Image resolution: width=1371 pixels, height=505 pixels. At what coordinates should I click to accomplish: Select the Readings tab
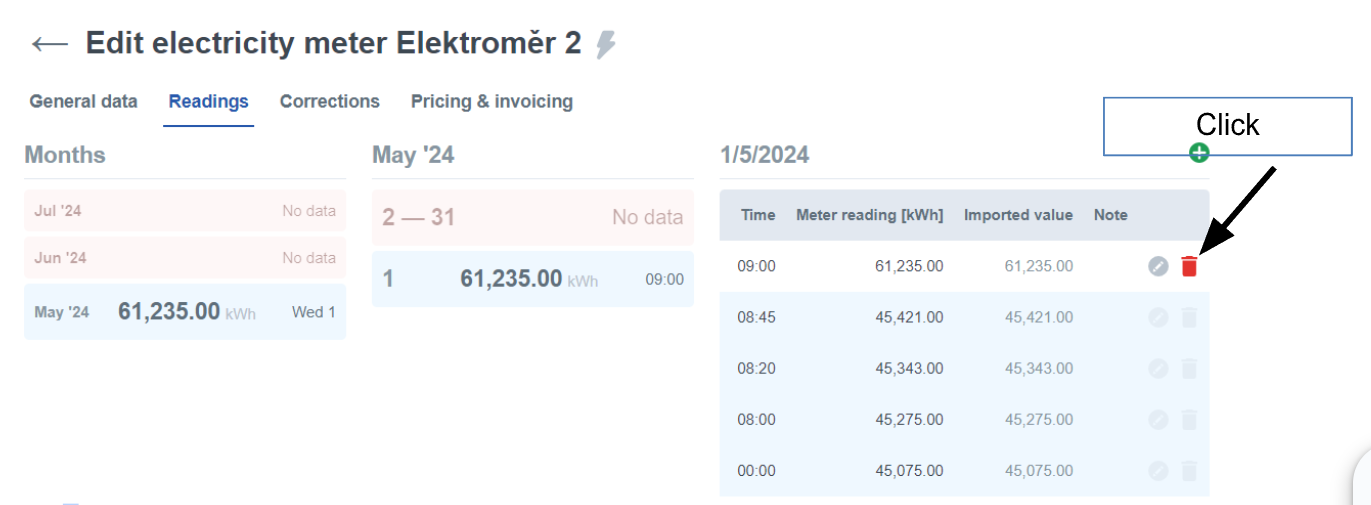click(x=208, y=101)
